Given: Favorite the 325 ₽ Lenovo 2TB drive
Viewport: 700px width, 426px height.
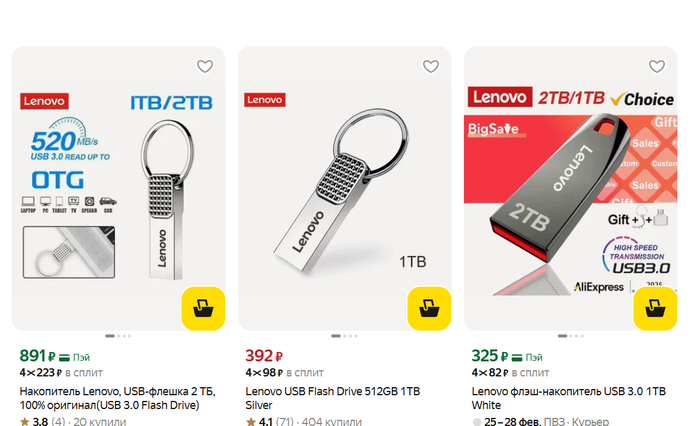Looking at the screenshot, I should 657,67.
